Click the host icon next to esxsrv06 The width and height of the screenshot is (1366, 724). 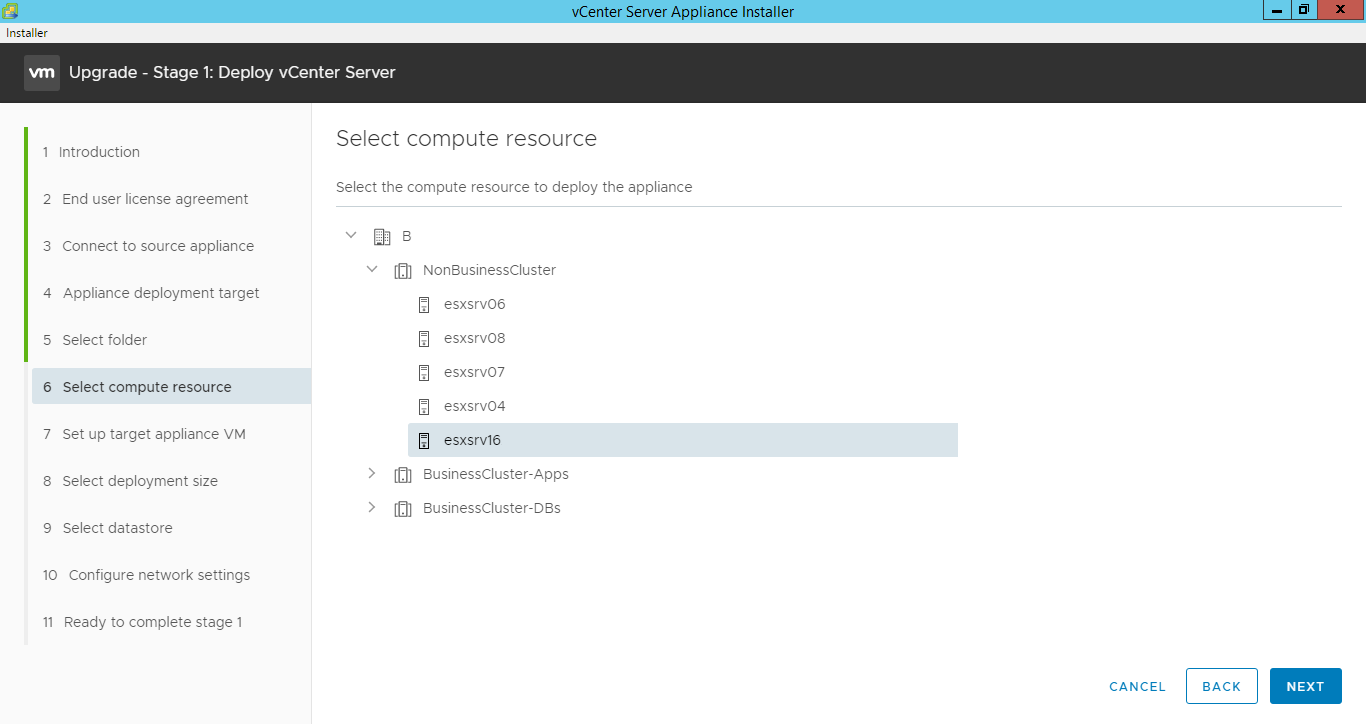[x=424, y=303]
